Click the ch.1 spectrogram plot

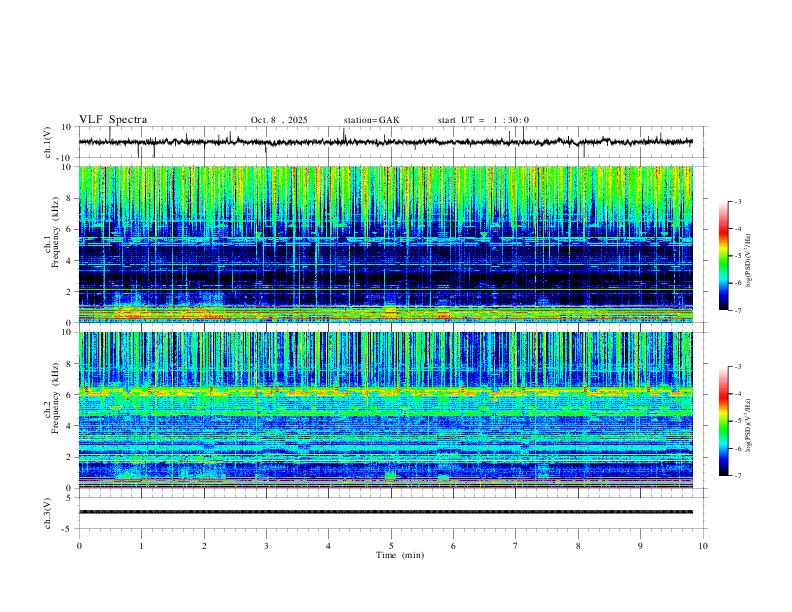pyautogui.click(x=386, y=244)
